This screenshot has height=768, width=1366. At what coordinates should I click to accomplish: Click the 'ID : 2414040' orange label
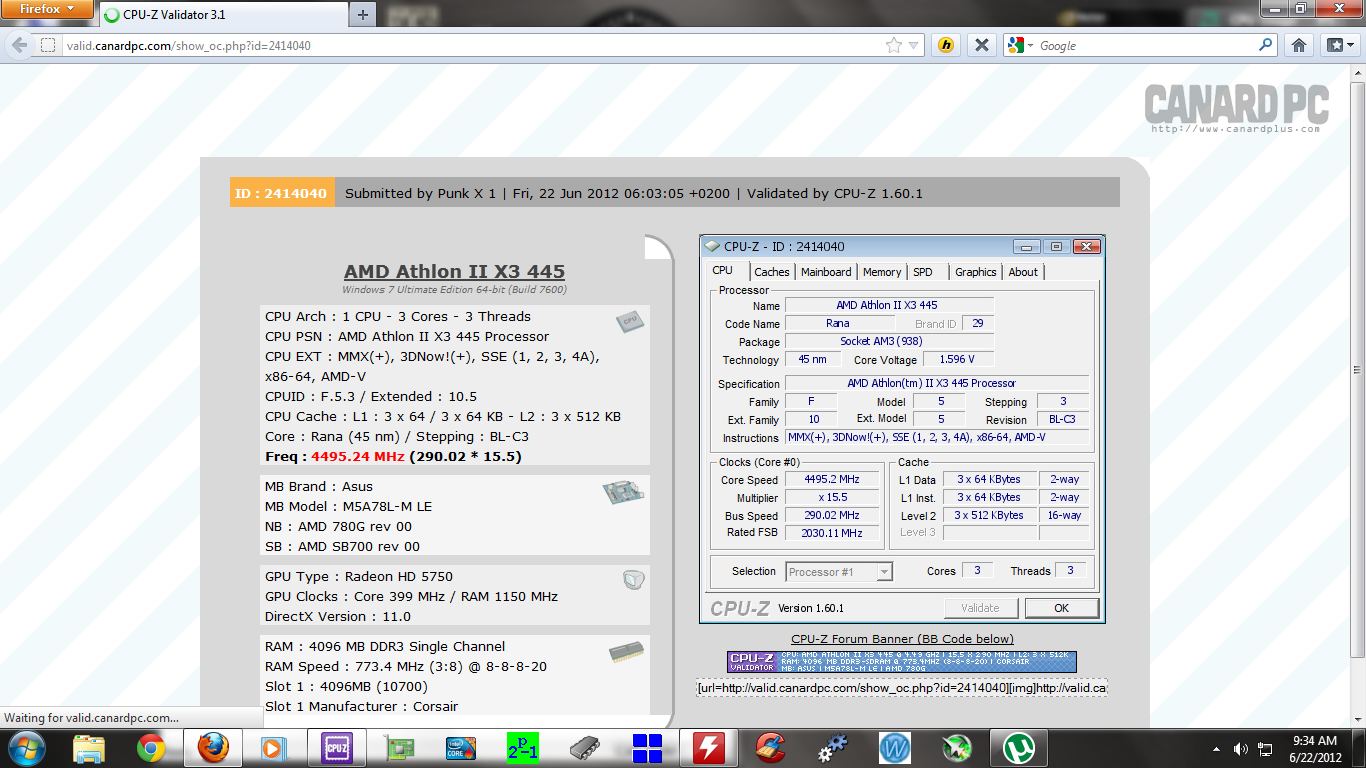point(282,193)
